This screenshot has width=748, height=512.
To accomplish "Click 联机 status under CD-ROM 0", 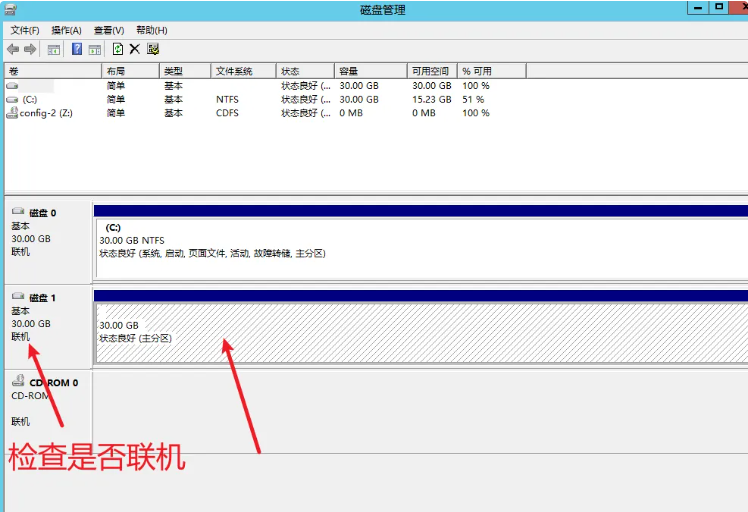I will click(x=21, y=421).
